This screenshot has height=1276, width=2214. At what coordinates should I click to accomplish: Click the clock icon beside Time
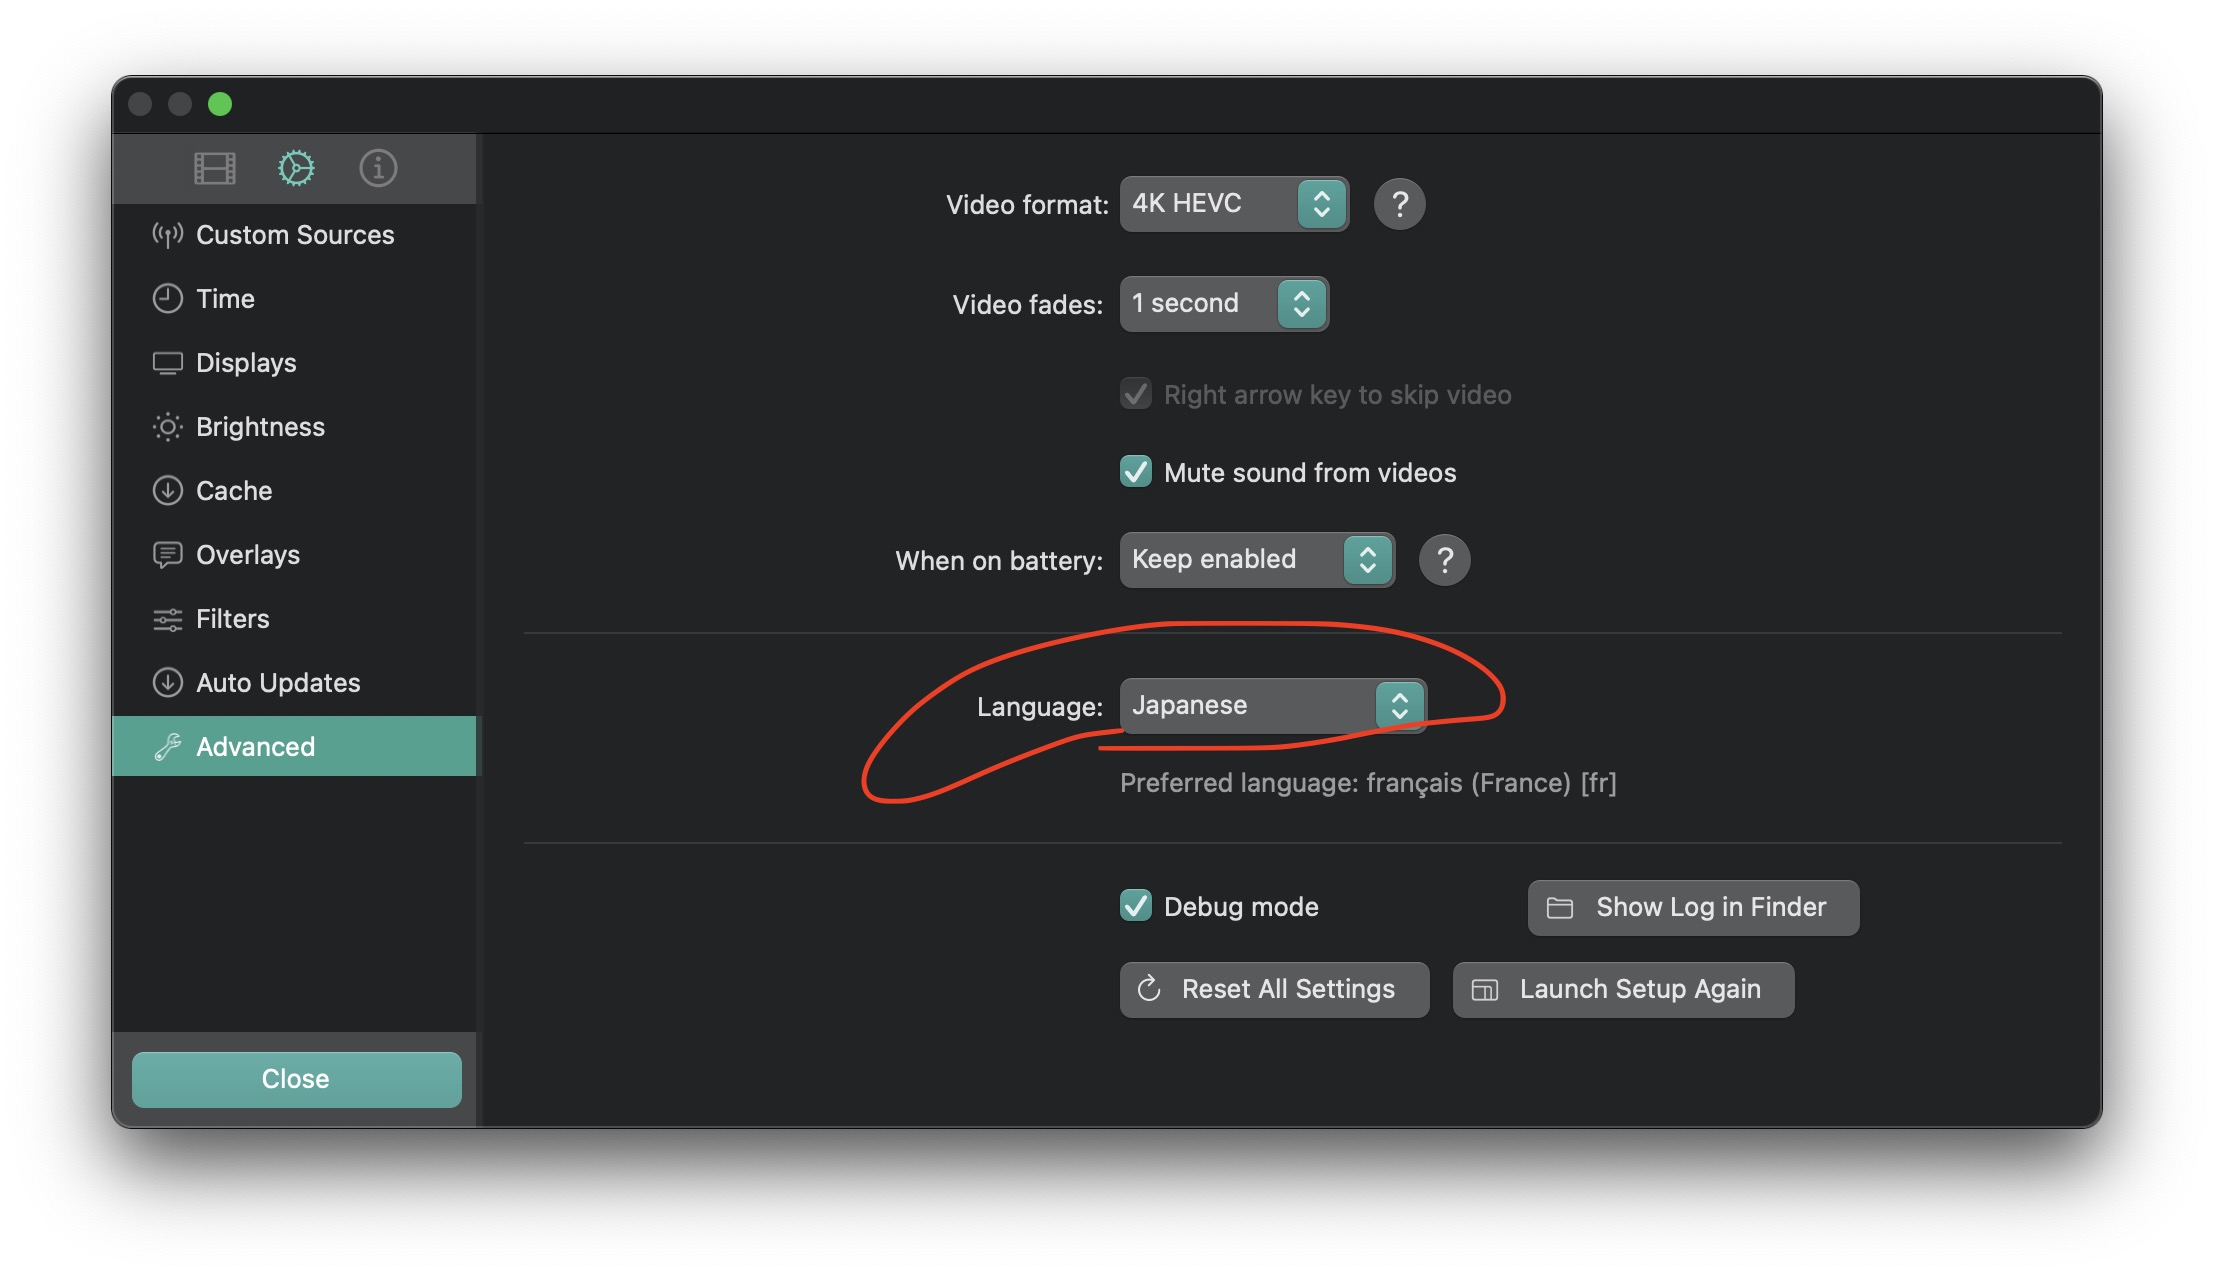[167, 299]
